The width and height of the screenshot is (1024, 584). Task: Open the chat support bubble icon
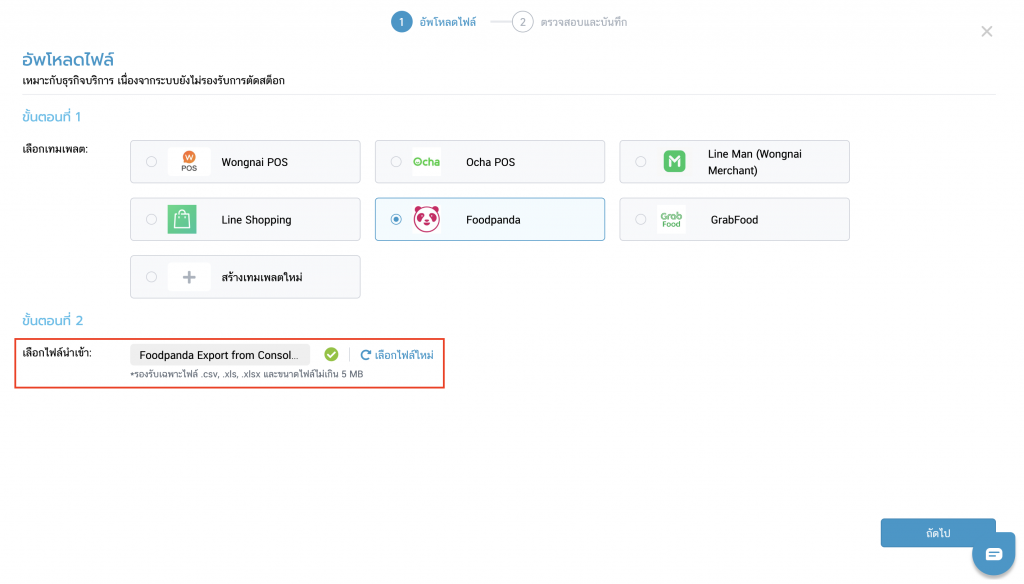(993, 554)
